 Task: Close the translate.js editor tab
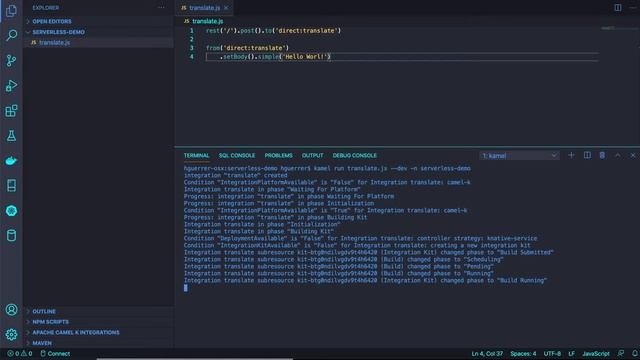point(226,8)
